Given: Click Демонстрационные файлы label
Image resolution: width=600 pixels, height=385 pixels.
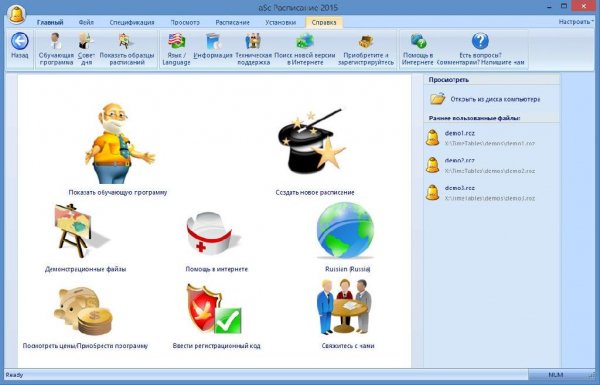Looking at the screenshot, I should click(85, 269).
